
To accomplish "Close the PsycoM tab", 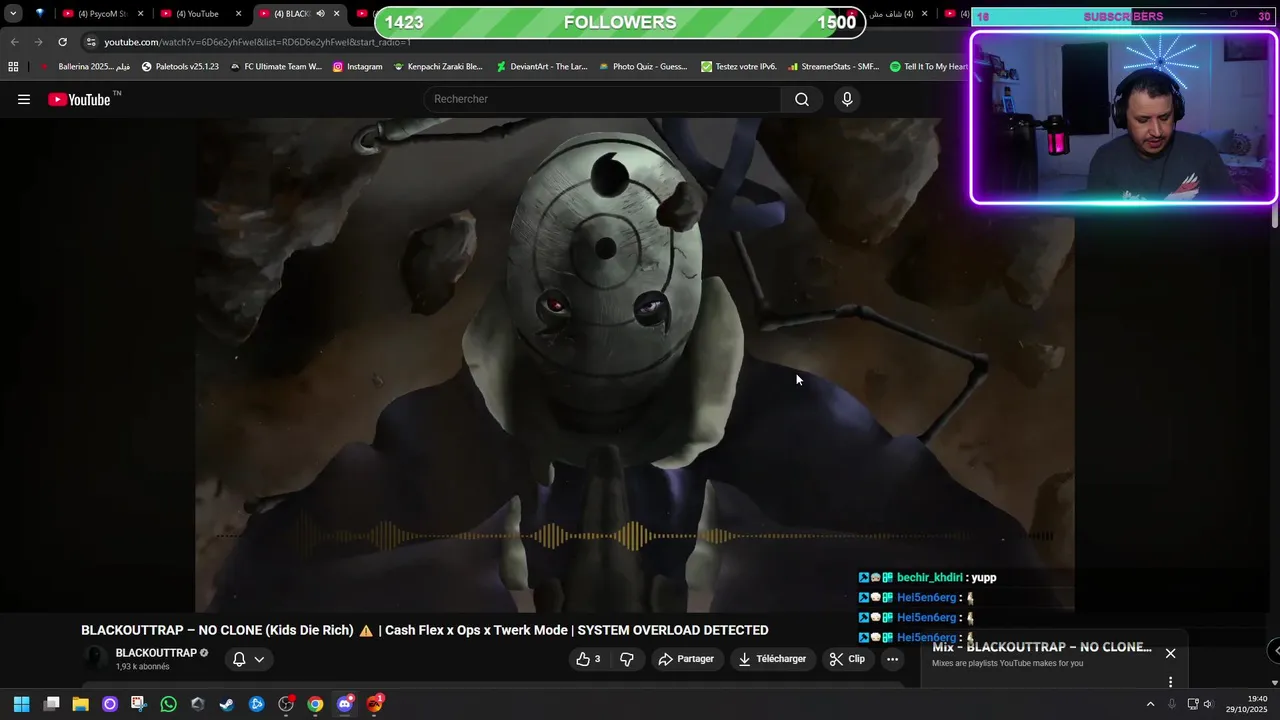I will (x=141, y=14).
